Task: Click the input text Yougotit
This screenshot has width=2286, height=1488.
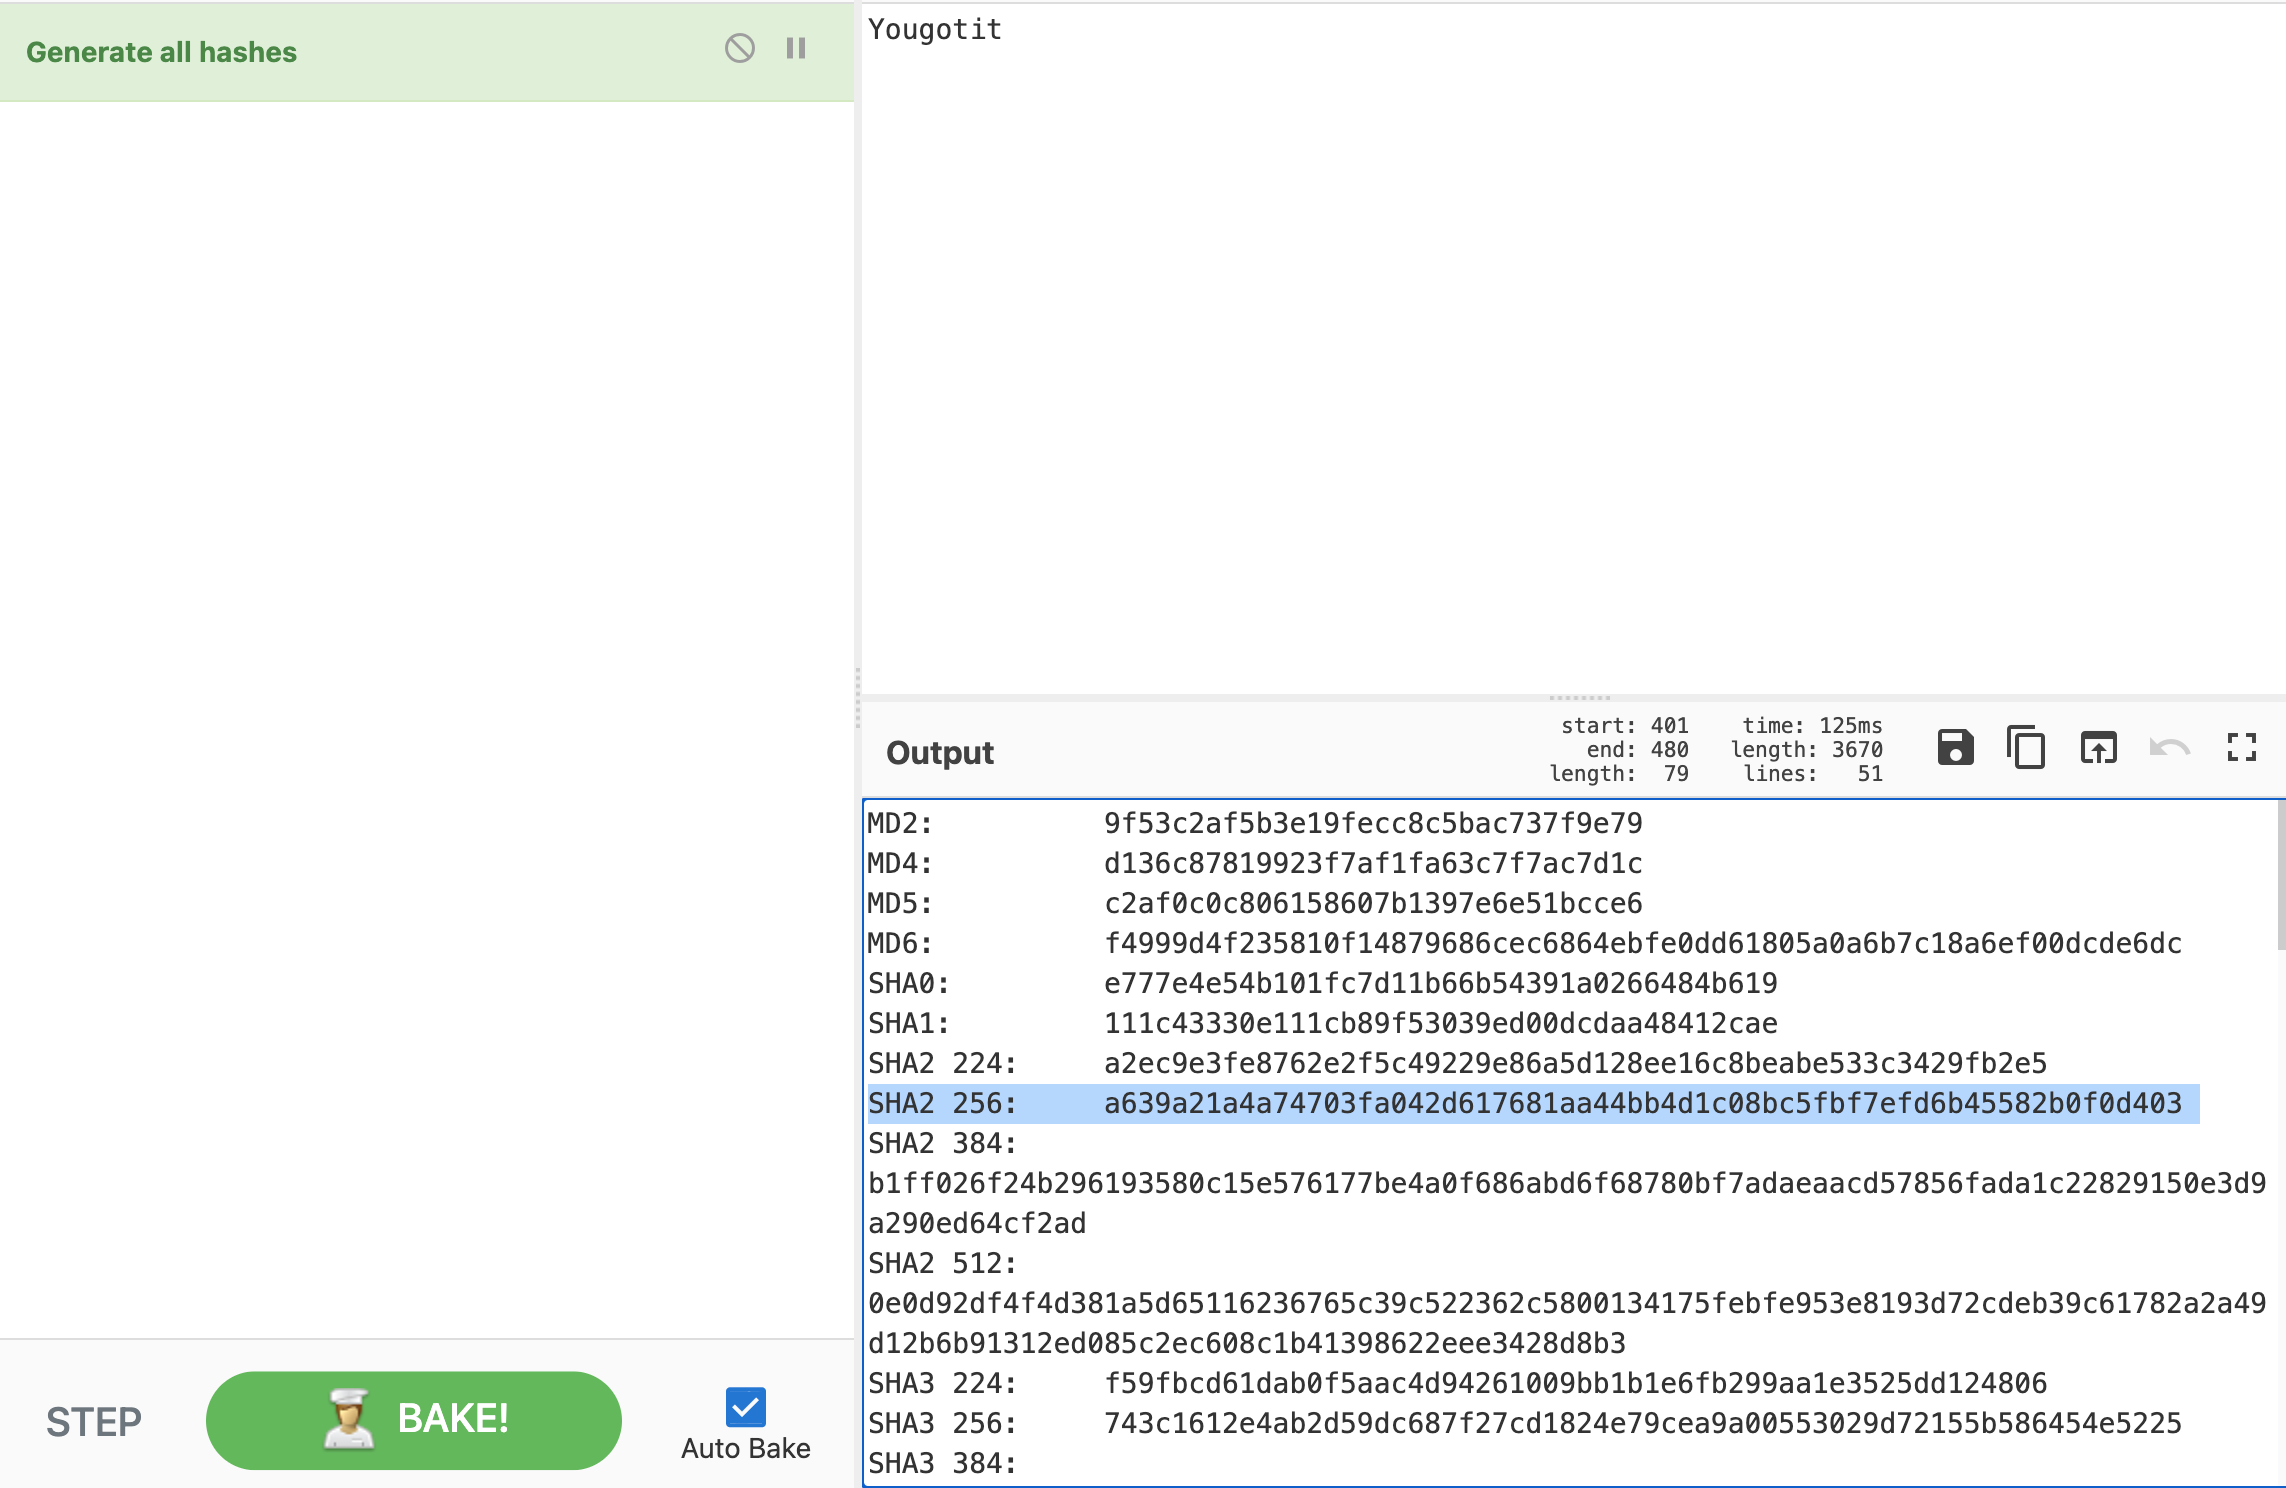Action: click(x=934, y=30)
